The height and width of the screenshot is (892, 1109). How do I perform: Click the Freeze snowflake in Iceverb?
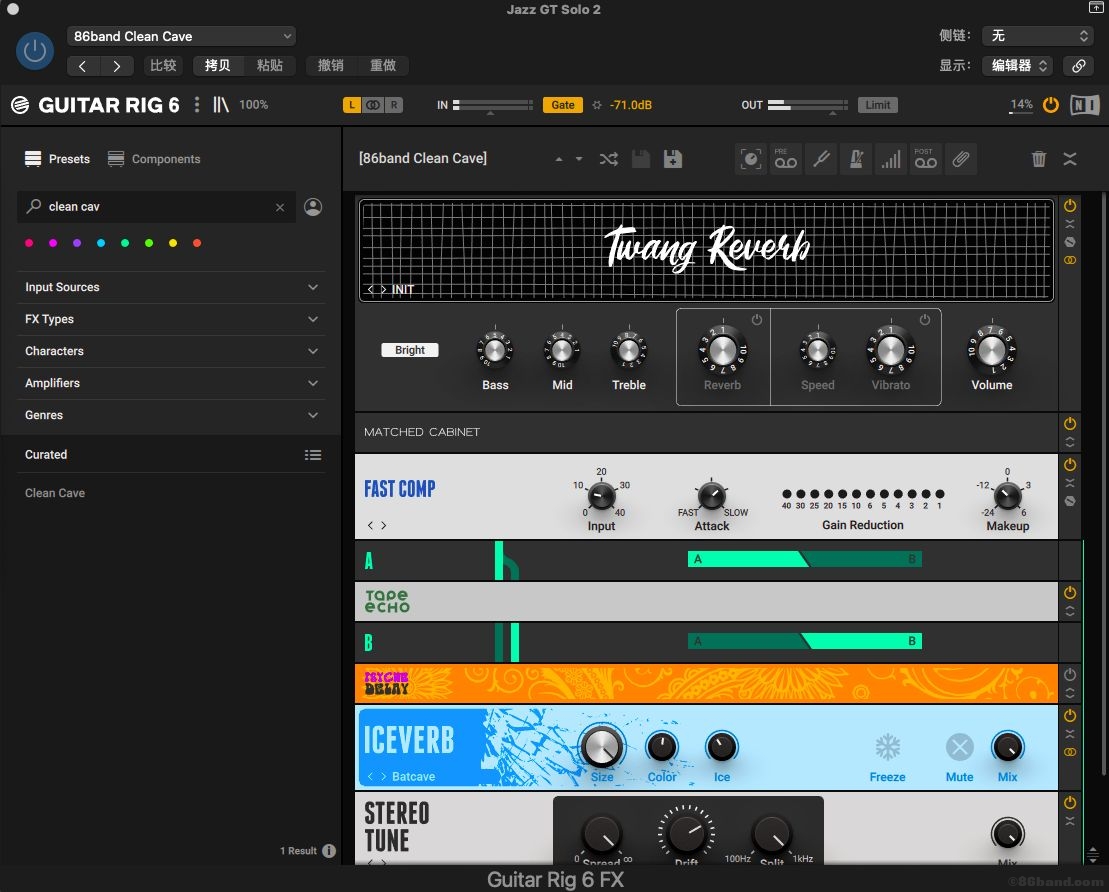pyautogui.click(x=887, y=748)
